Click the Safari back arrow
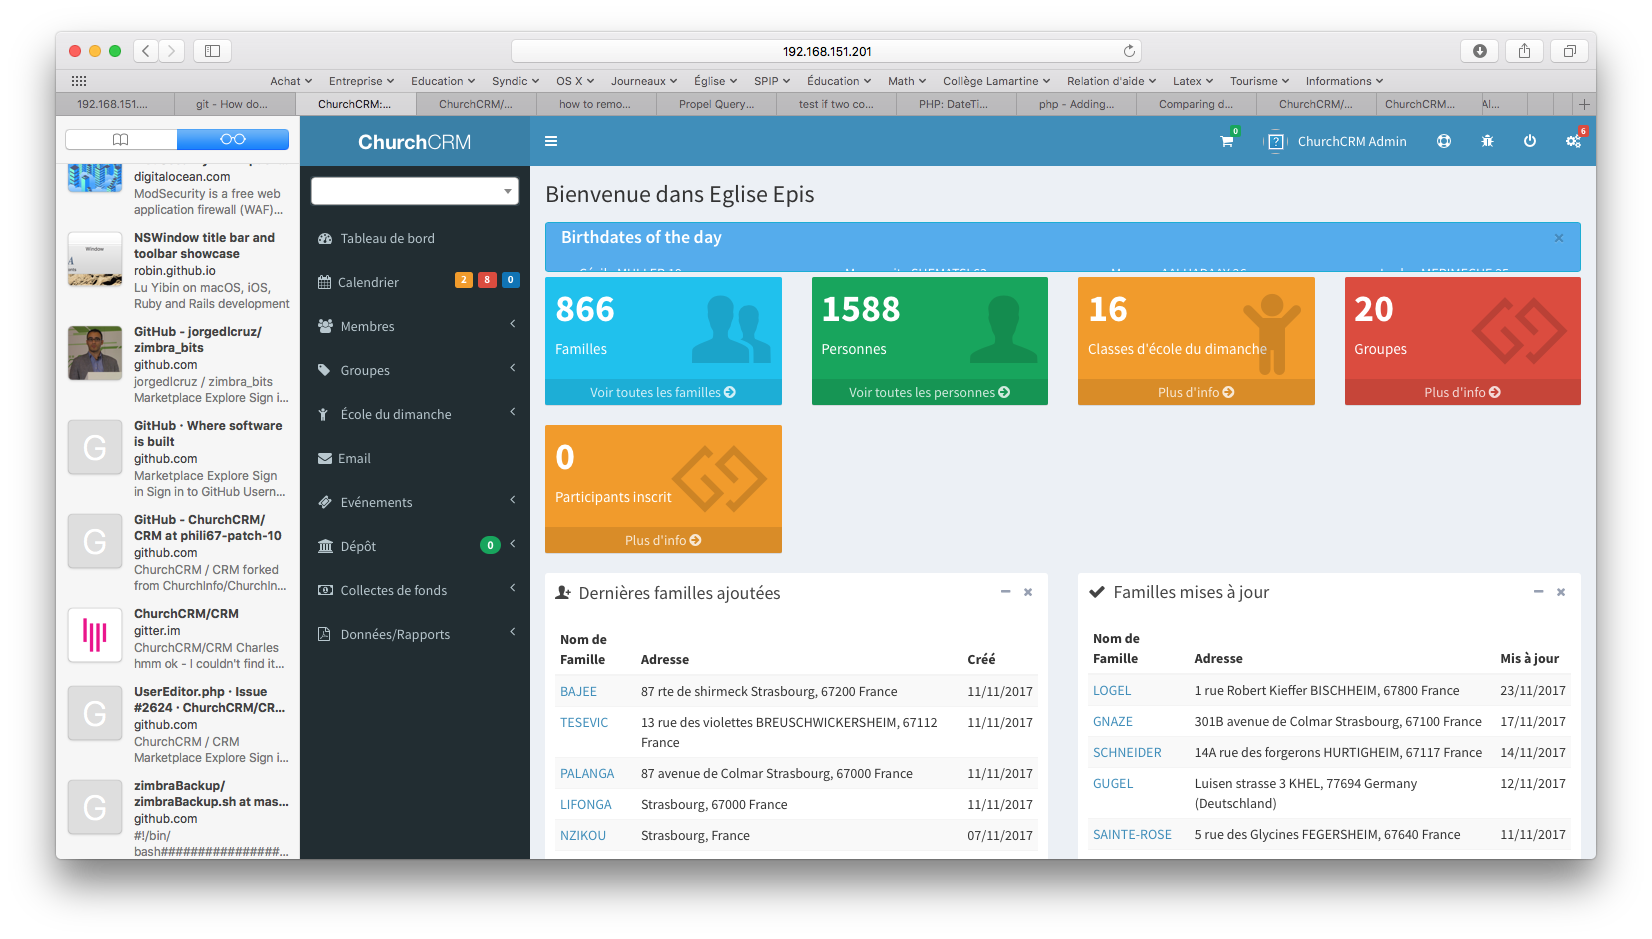This screenshot has width=1652, height=939. (146, 50)
